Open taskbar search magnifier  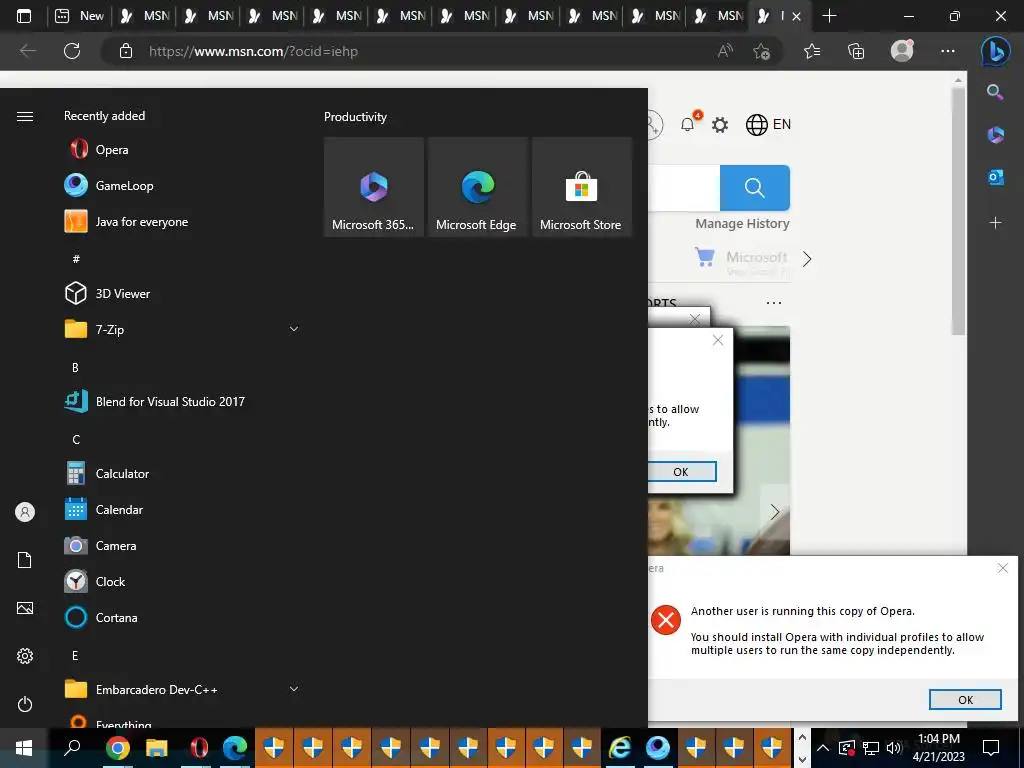coord(72,748)
